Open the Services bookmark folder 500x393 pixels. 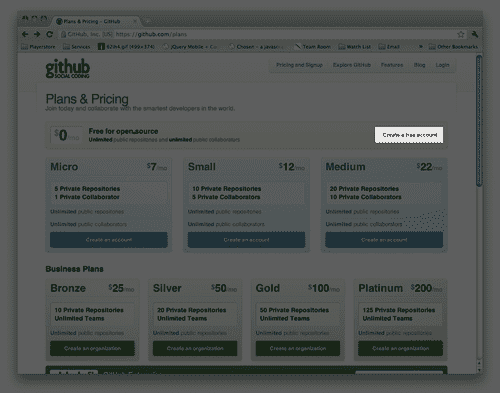coord(77,47)
